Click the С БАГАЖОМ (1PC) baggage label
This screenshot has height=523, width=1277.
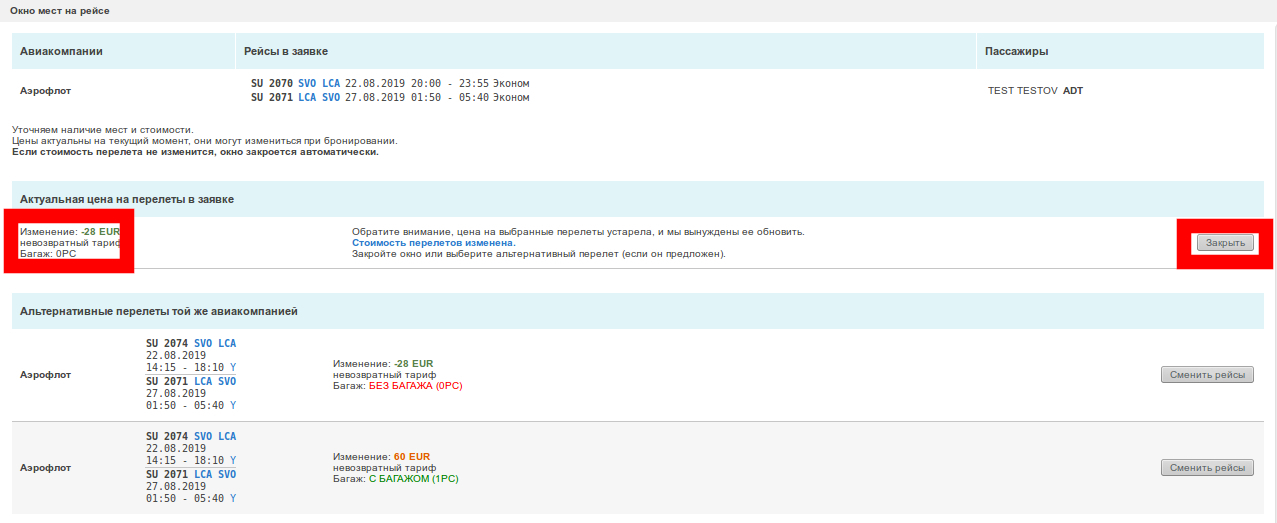414,479
